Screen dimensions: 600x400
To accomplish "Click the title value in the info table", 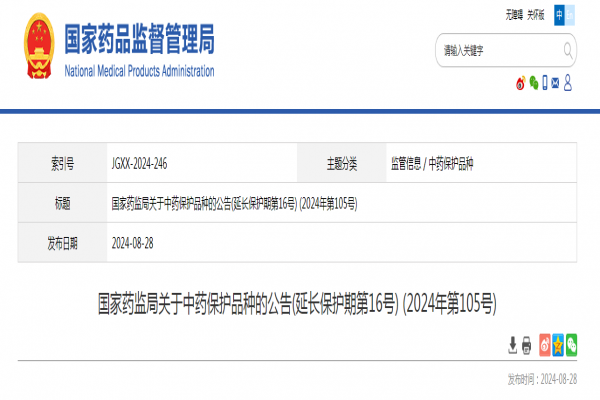I will point(234,203).
